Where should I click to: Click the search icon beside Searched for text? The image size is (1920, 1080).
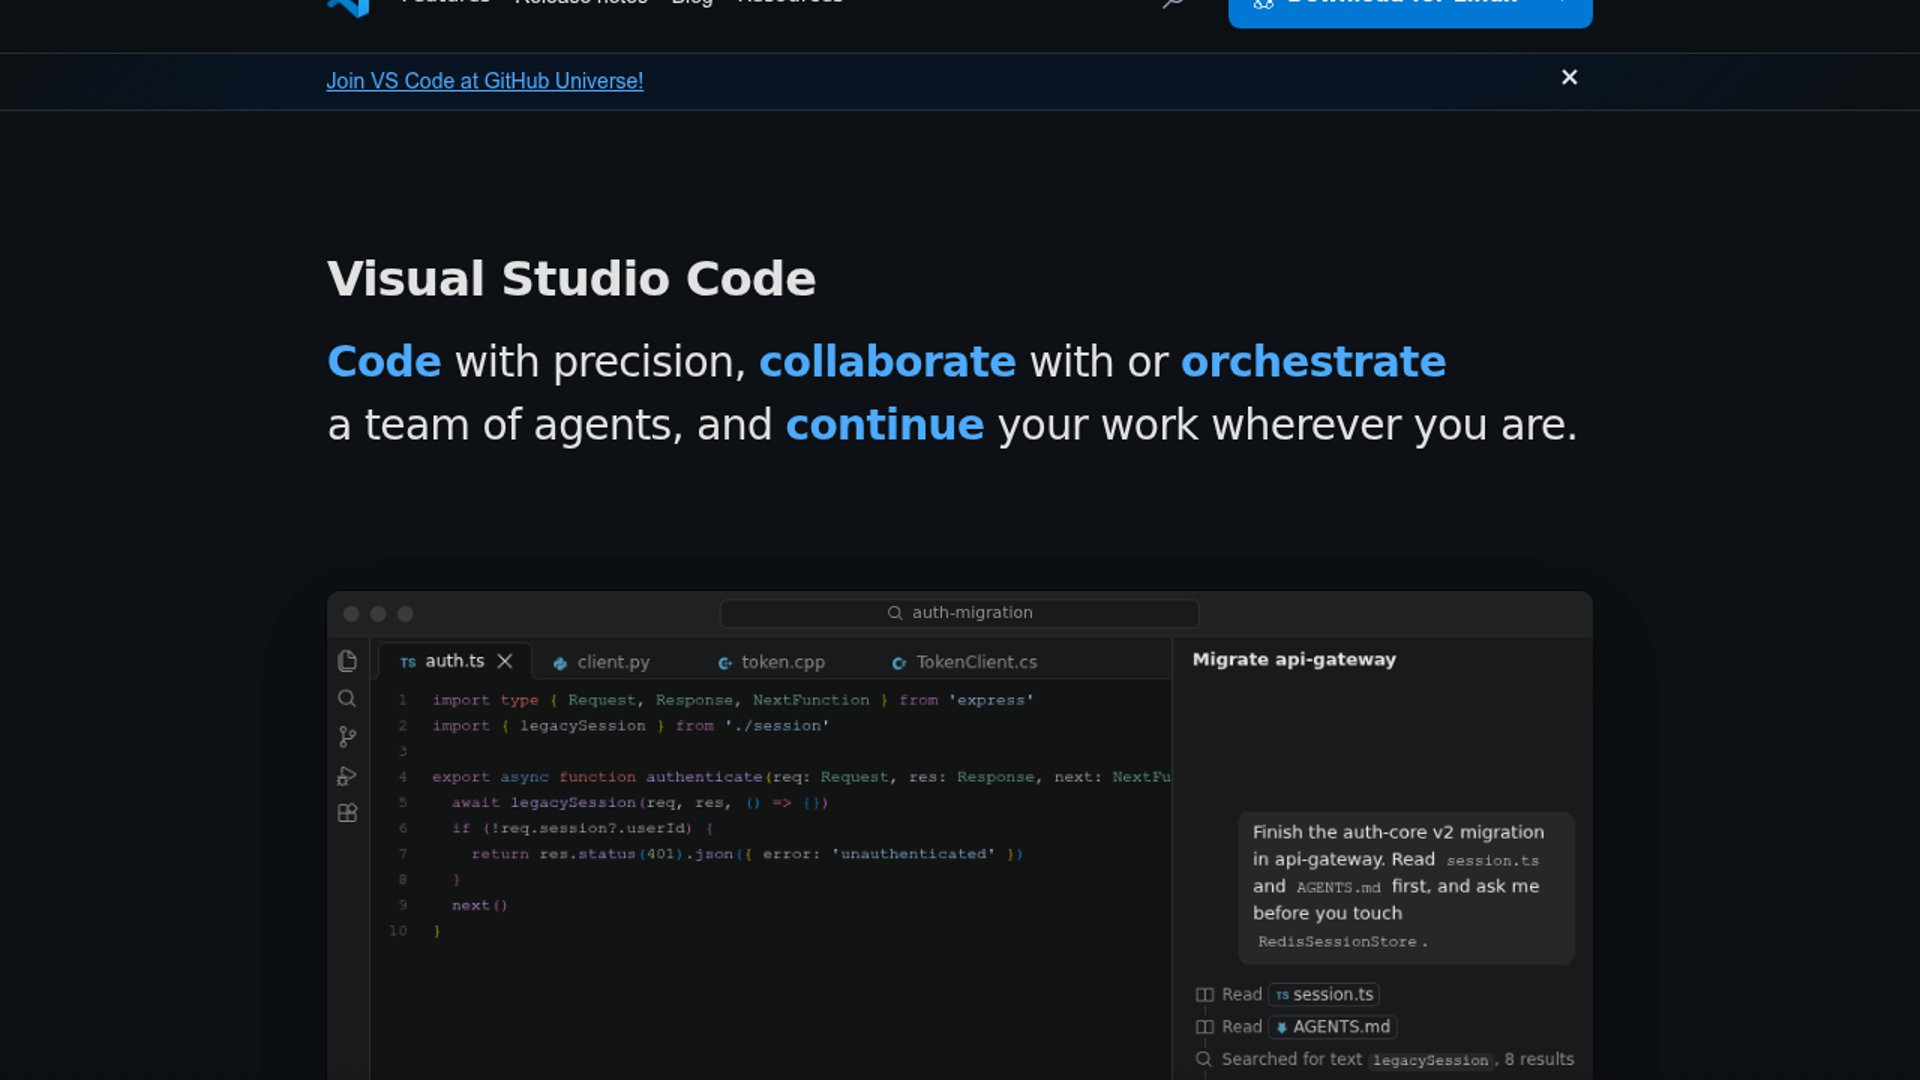click(1204, 1059)
